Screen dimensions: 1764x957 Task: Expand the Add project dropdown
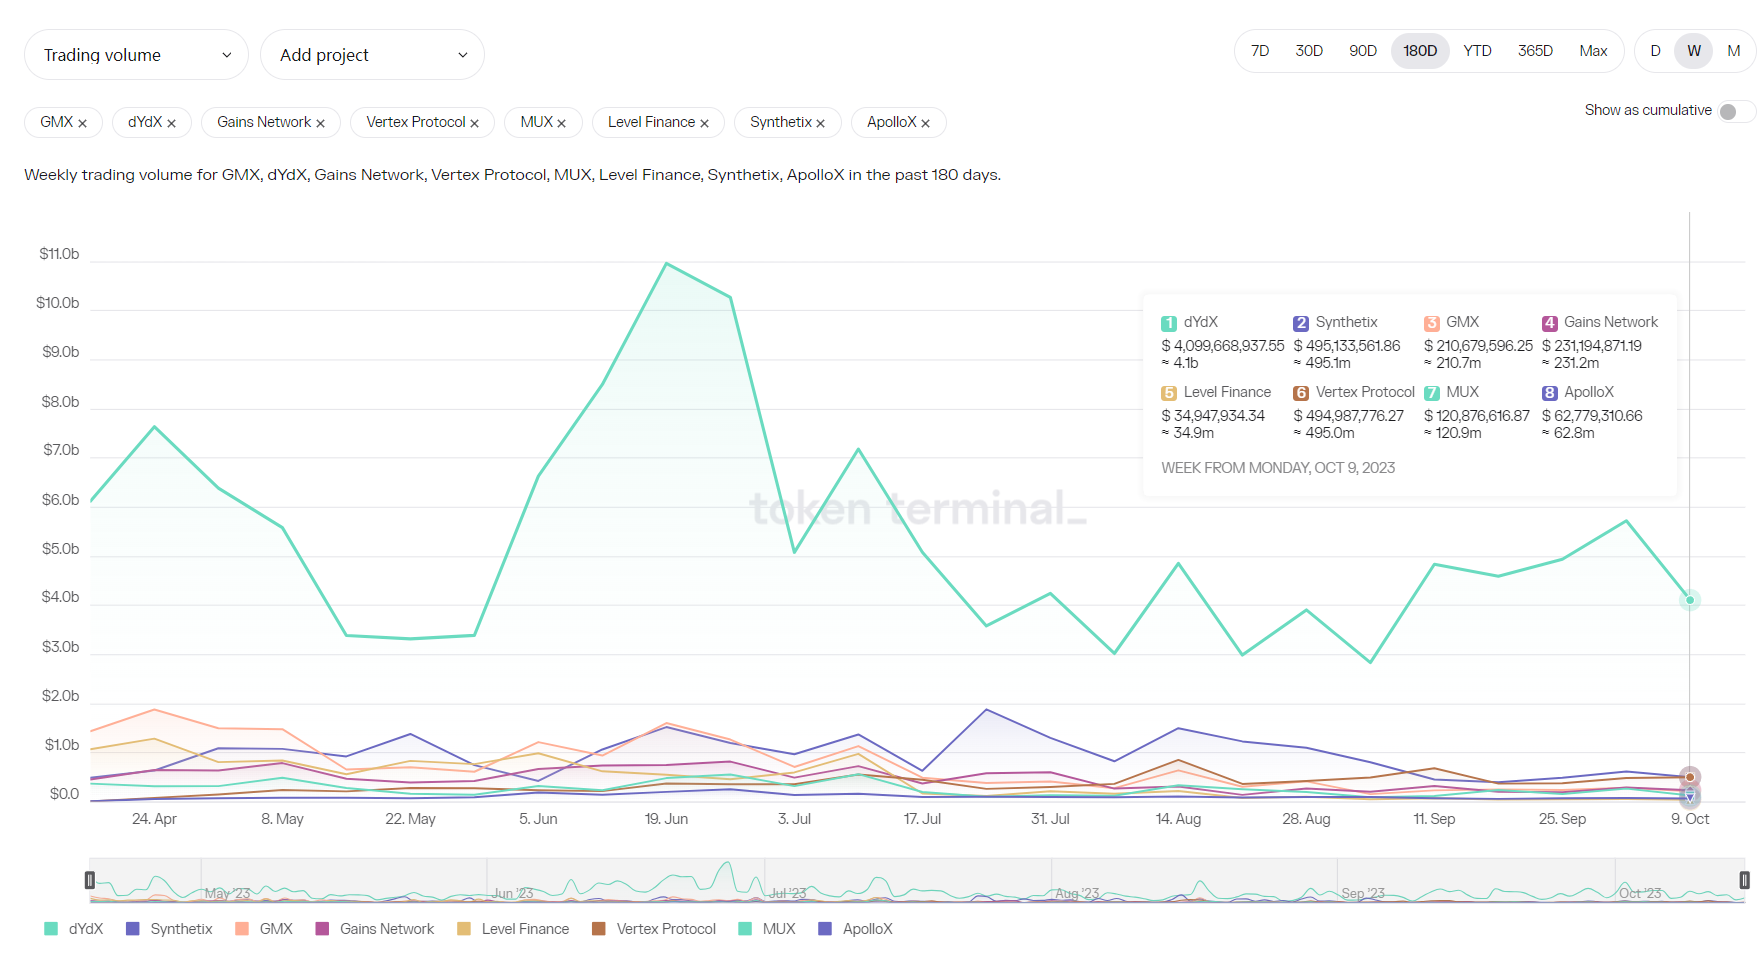pos(372,55)
